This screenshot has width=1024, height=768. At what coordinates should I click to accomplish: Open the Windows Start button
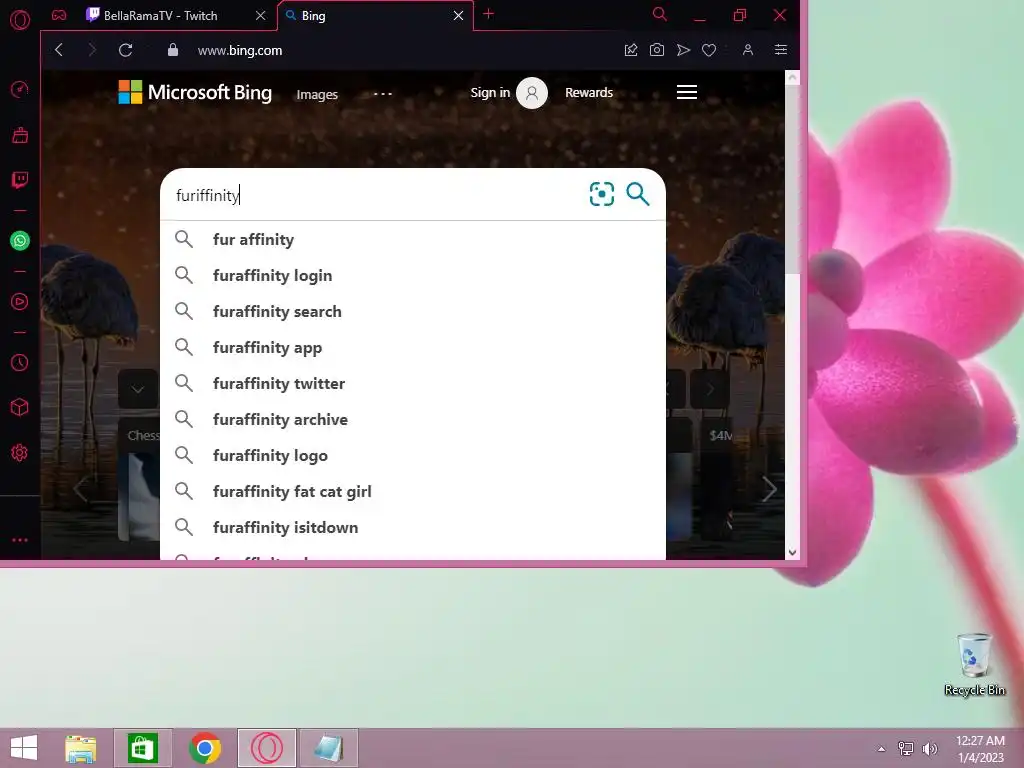click(x=24, y=748)
